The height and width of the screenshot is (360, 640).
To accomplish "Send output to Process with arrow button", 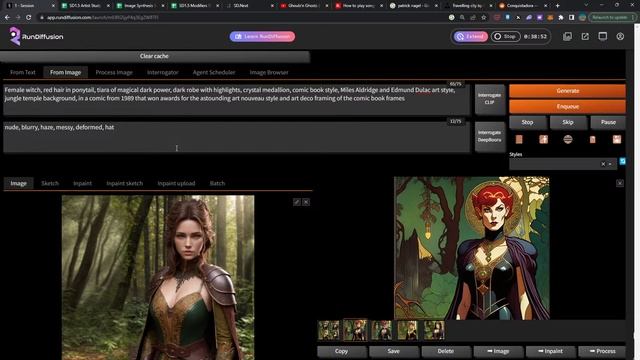I will [602, 351].
